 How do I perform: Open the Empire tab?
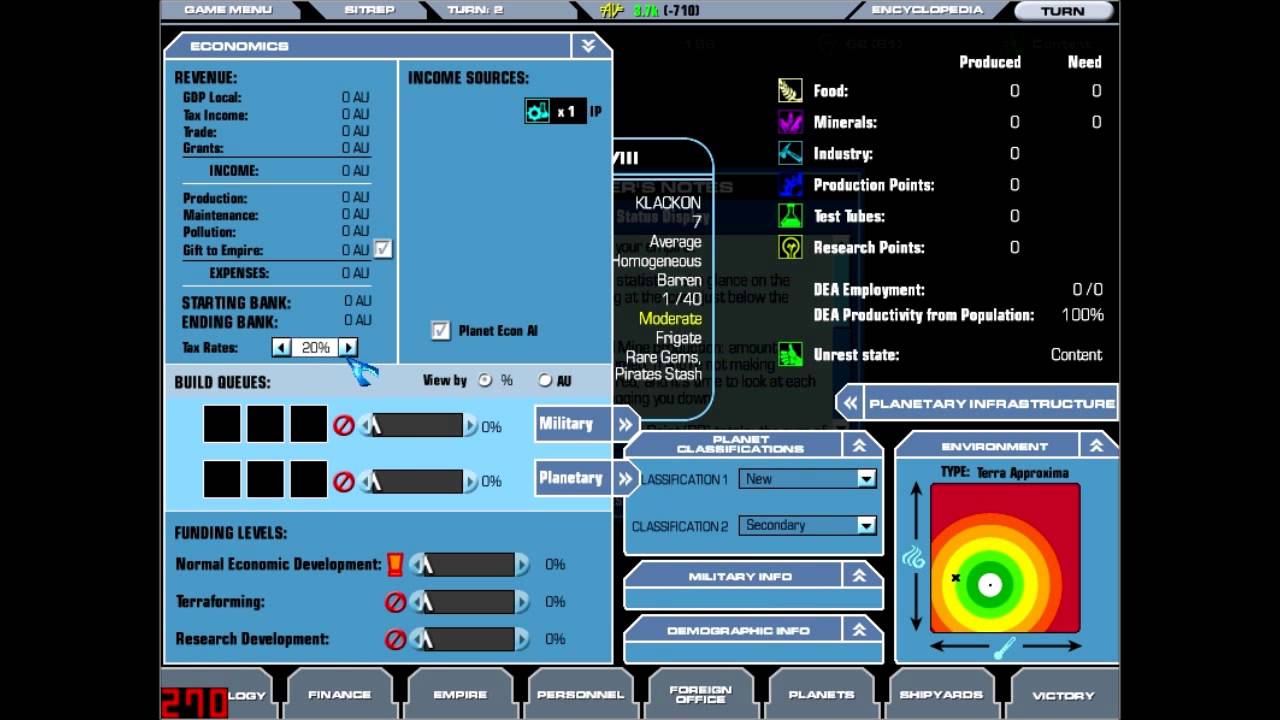[x=460, y=694]
